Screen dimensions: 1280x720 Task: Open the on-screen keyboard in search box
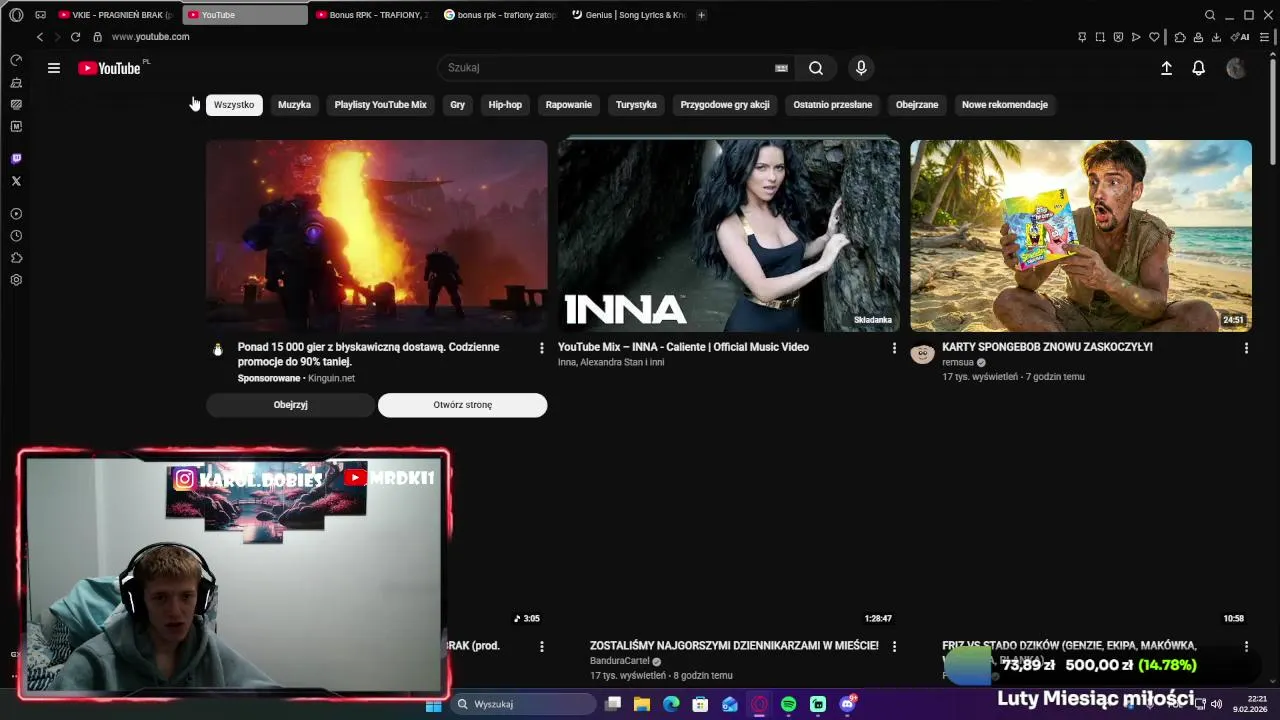coord(781,68)
